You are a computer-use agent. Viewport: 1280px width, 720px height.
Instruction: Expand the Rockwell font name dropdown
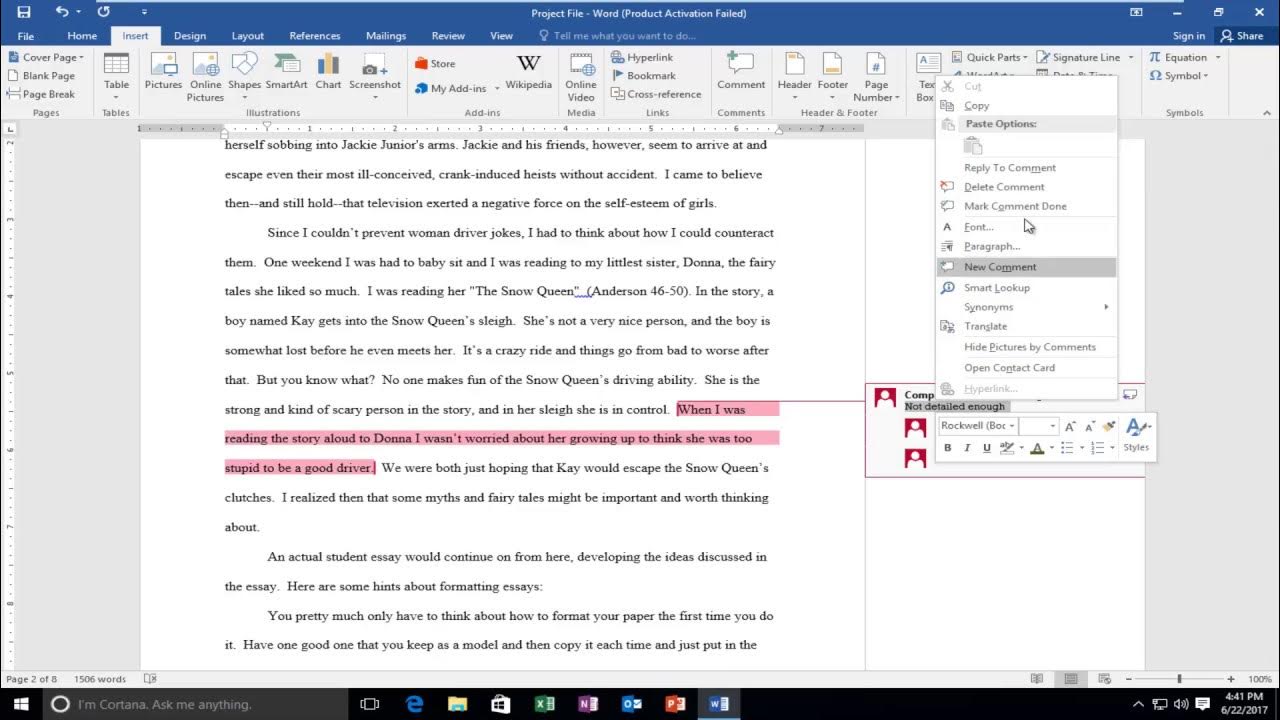coord(1012,426)
